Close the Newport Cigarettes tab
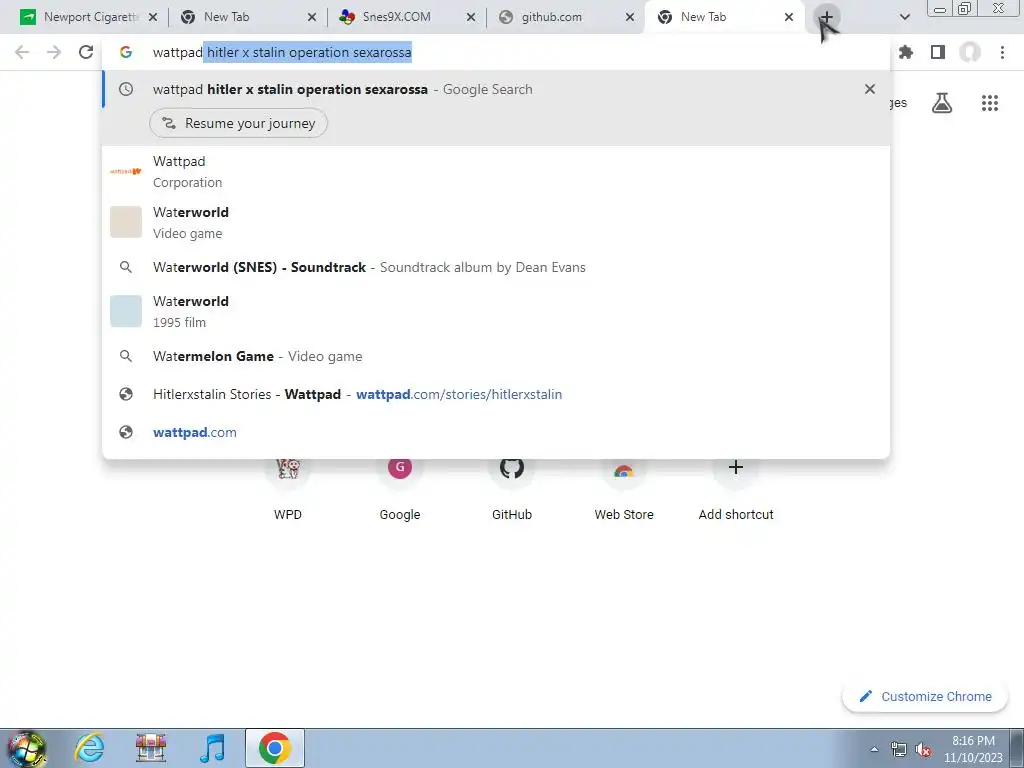This screenshot has height=768, width=1024. click(153, 17)
